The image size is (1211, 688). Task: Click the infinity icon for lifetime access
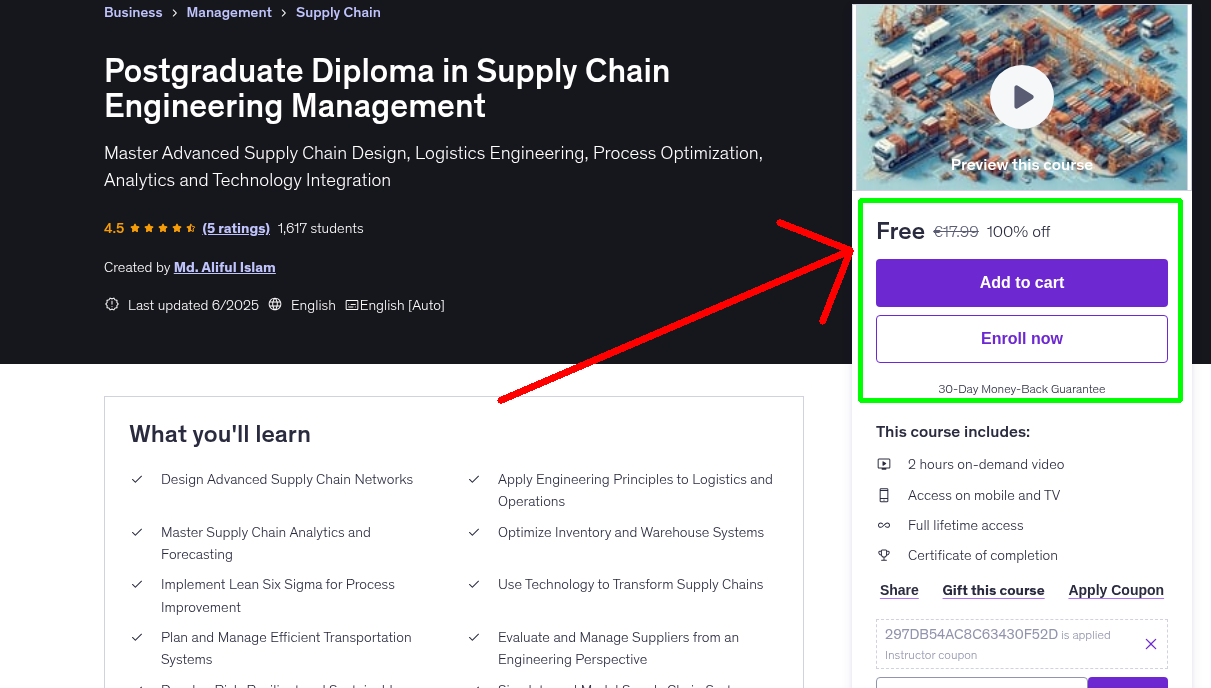pyautogui.click(x=884, y=524)
